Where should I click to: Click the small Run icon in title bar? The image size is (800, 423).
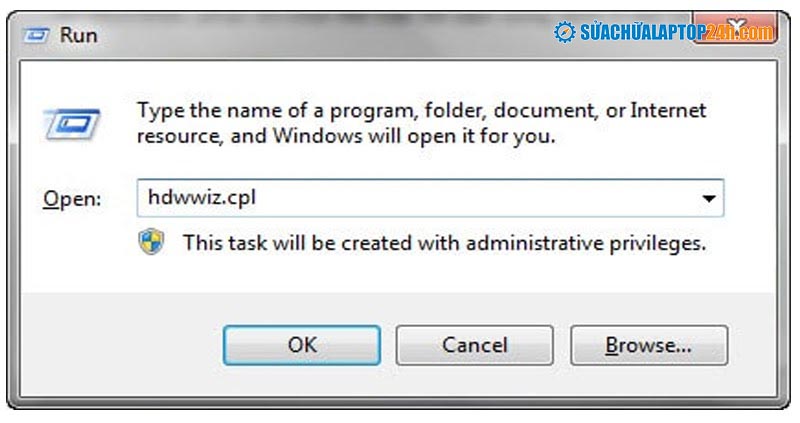coord(37,35)
